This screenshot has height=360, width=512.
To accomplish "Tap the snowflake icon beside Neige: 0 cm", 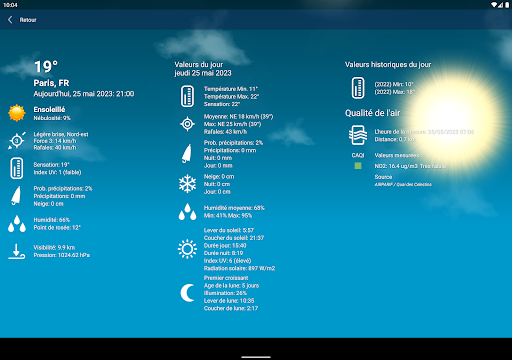I will pyautogui.click(x=187, y=184).
